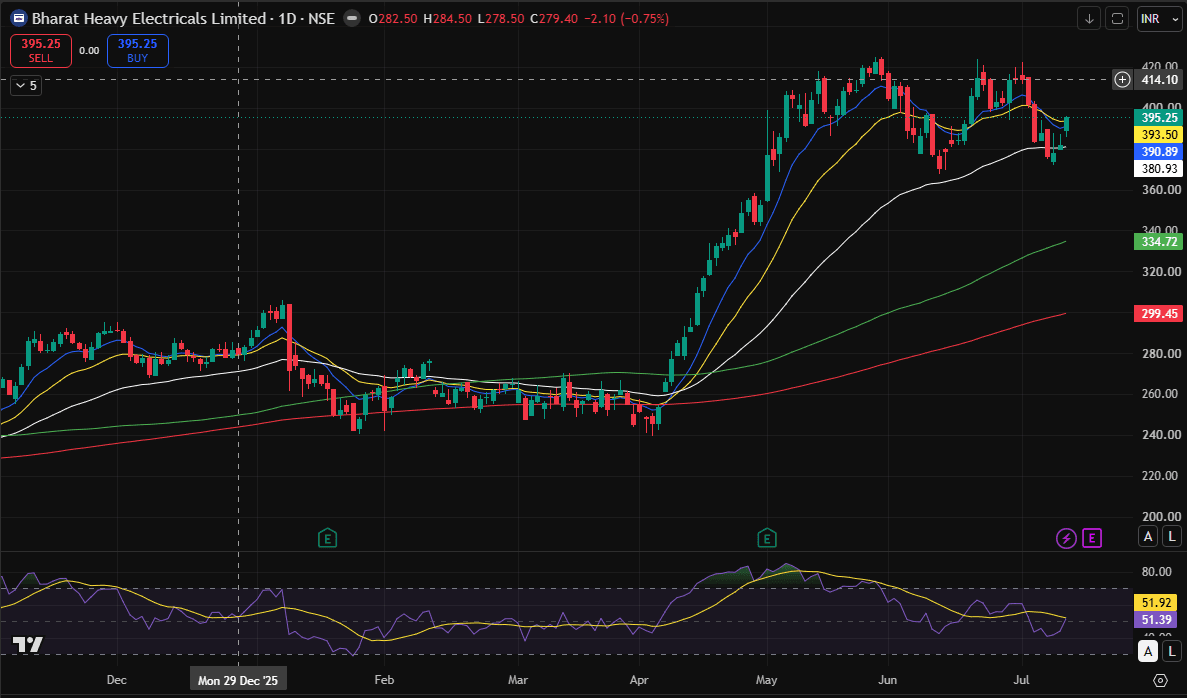This screenshot has height=698, width=1187.
Task: Click the 0.00 spread value
Action: [89, 51]
